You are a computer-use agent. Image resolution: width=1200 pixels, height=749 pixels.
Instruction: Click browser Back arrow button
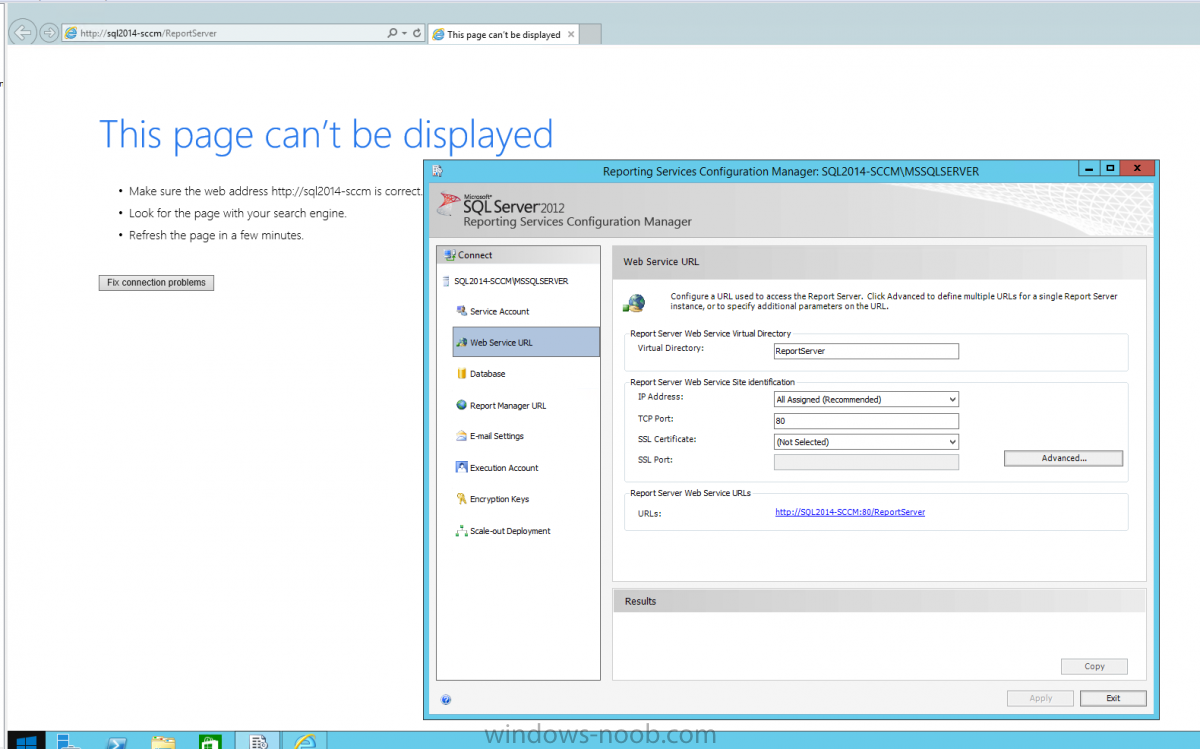tap(24, 33)
